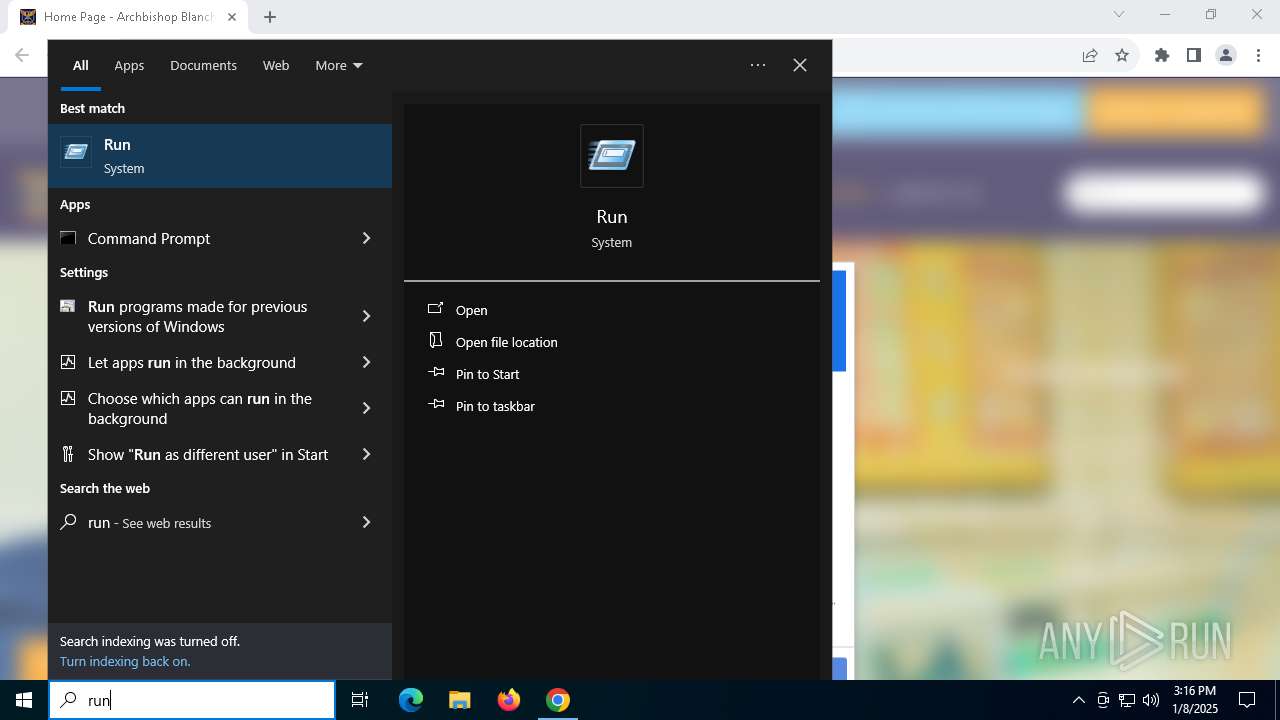Click the Command Prompt icon

(x=68, y=238)
